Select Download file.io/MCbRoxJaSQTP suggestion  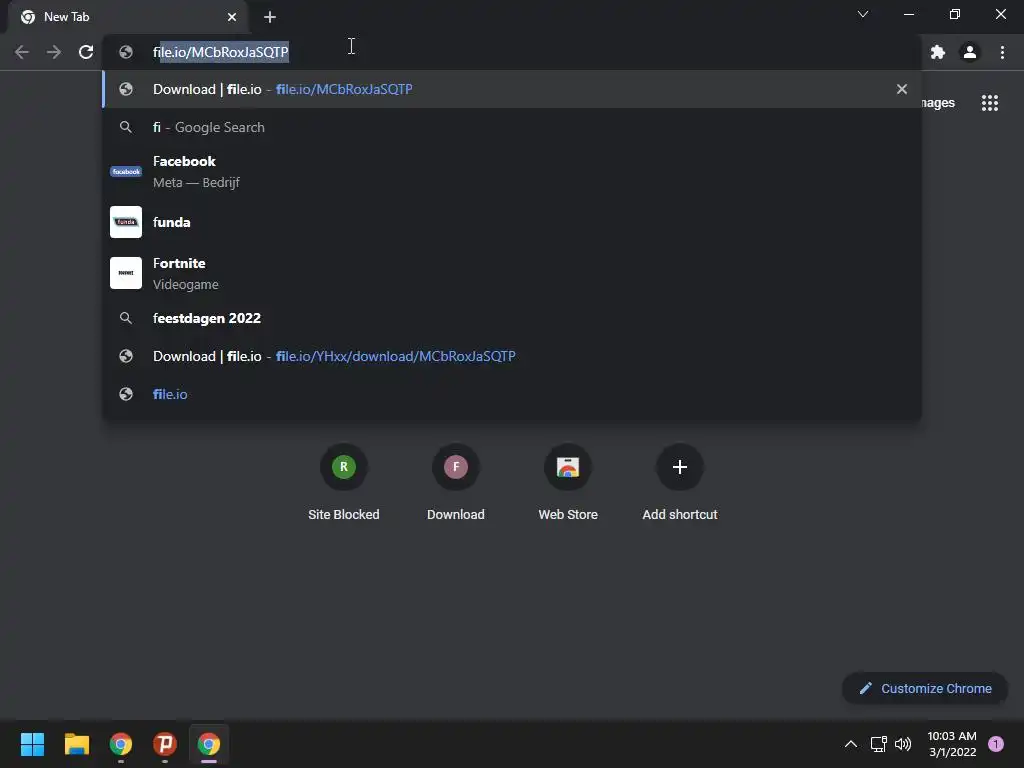pyautogui.click(x=512, y=89)
